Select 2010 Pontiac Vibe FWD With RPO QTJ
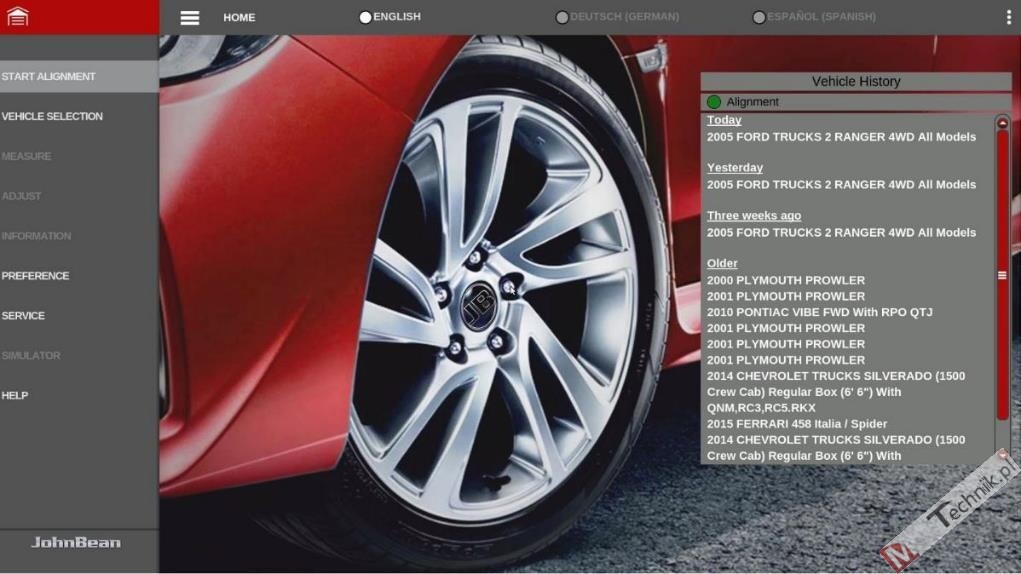Viewport: 1021px width, 574px height. click(x=820, y=312)
